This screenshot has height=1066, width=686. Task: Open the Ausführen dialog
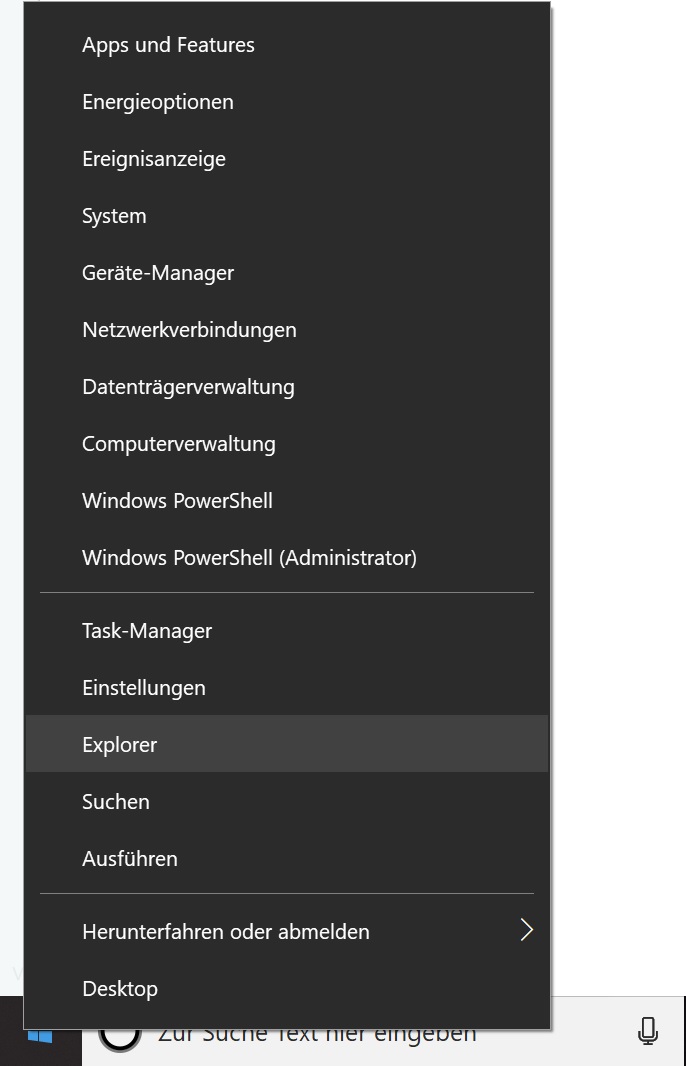130,859
